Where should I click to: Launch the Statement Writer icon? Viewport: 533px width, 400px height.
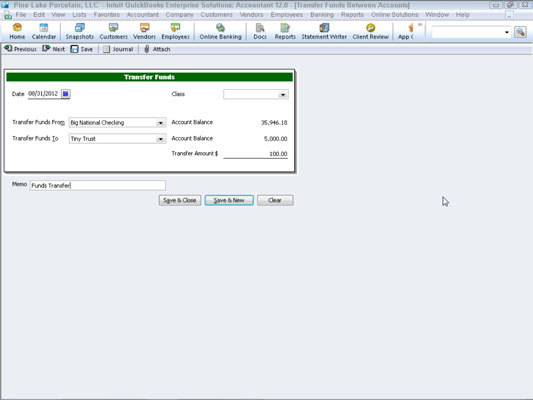click(324, 28)
